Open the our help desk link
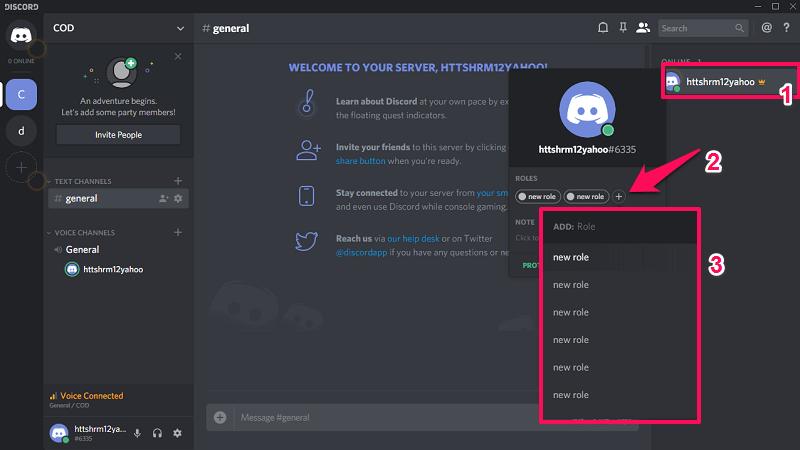Screen dimensions: 800x450 click(x=413, y=238)
